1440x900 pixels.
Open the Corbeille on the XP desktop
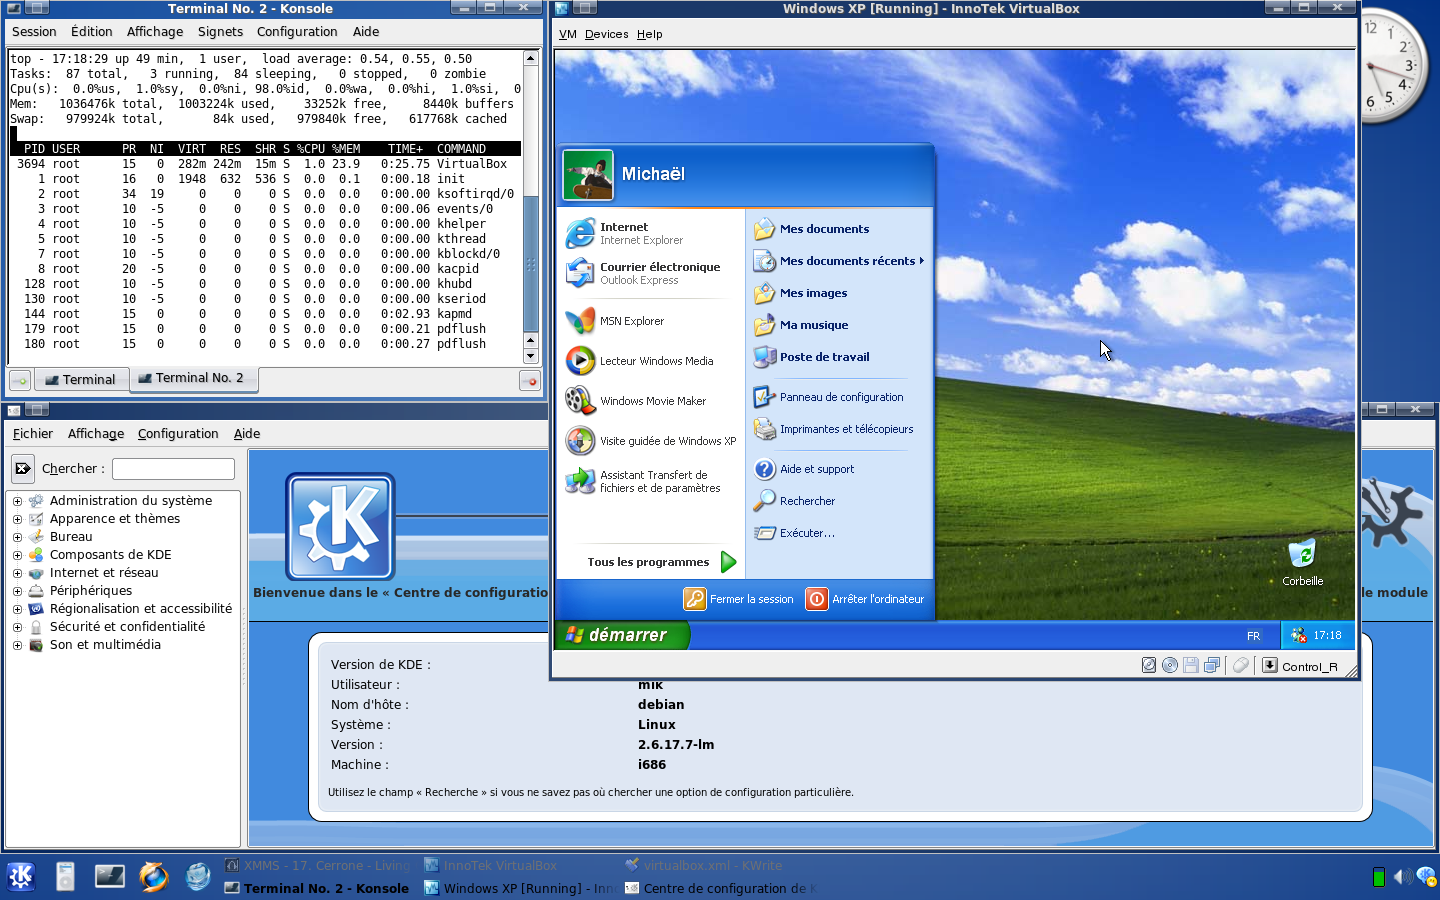(x=1302, y=556)
